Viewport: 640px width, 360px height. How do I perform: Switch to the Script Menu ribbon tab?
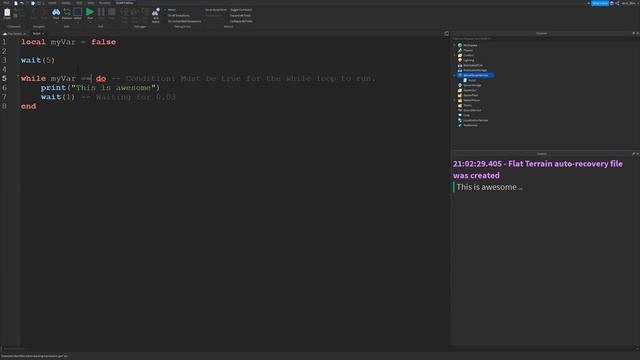[124, 3]
